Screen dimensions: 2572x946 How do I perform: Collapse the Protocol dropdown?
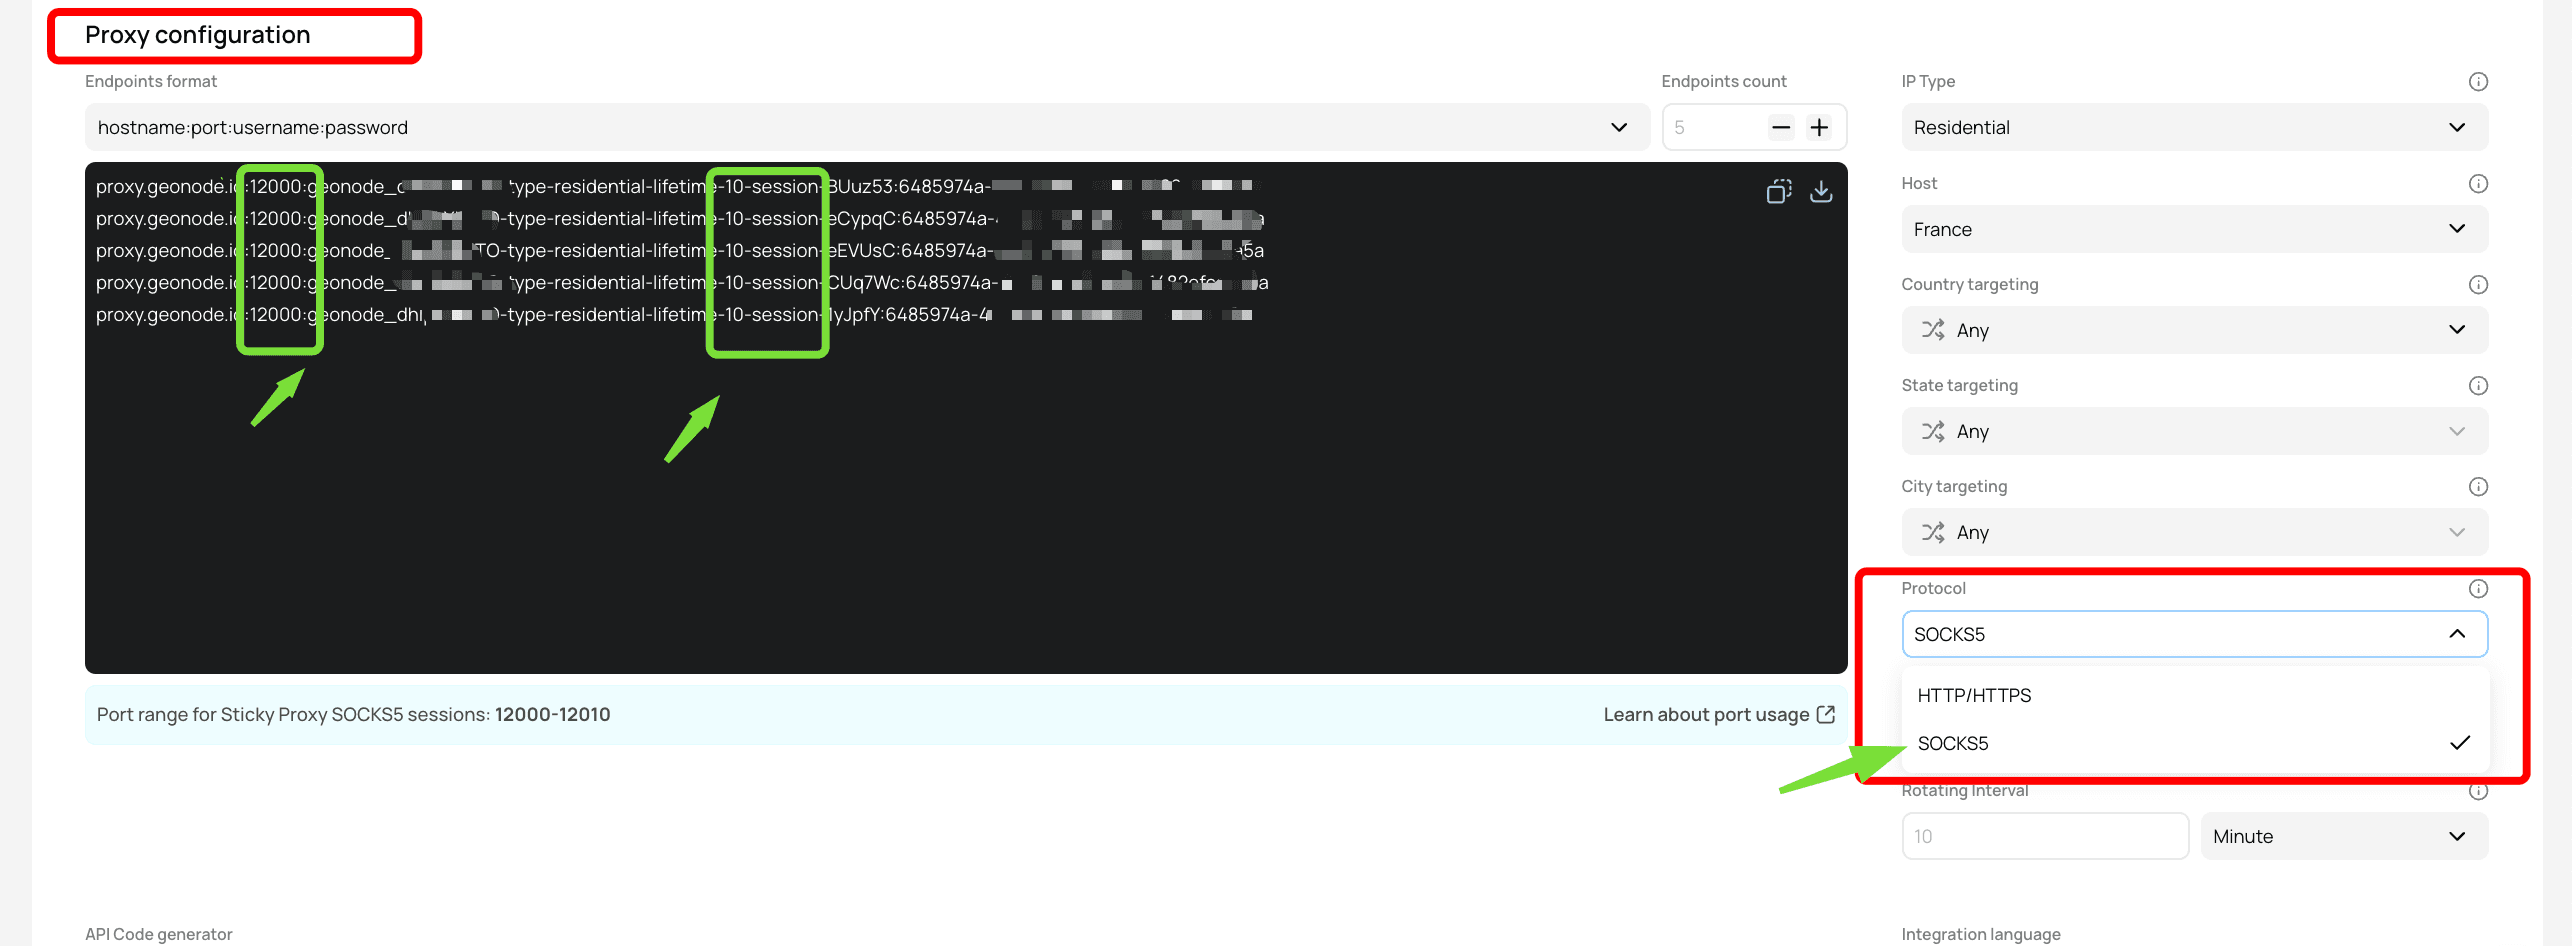click(x=2457, y=633)
